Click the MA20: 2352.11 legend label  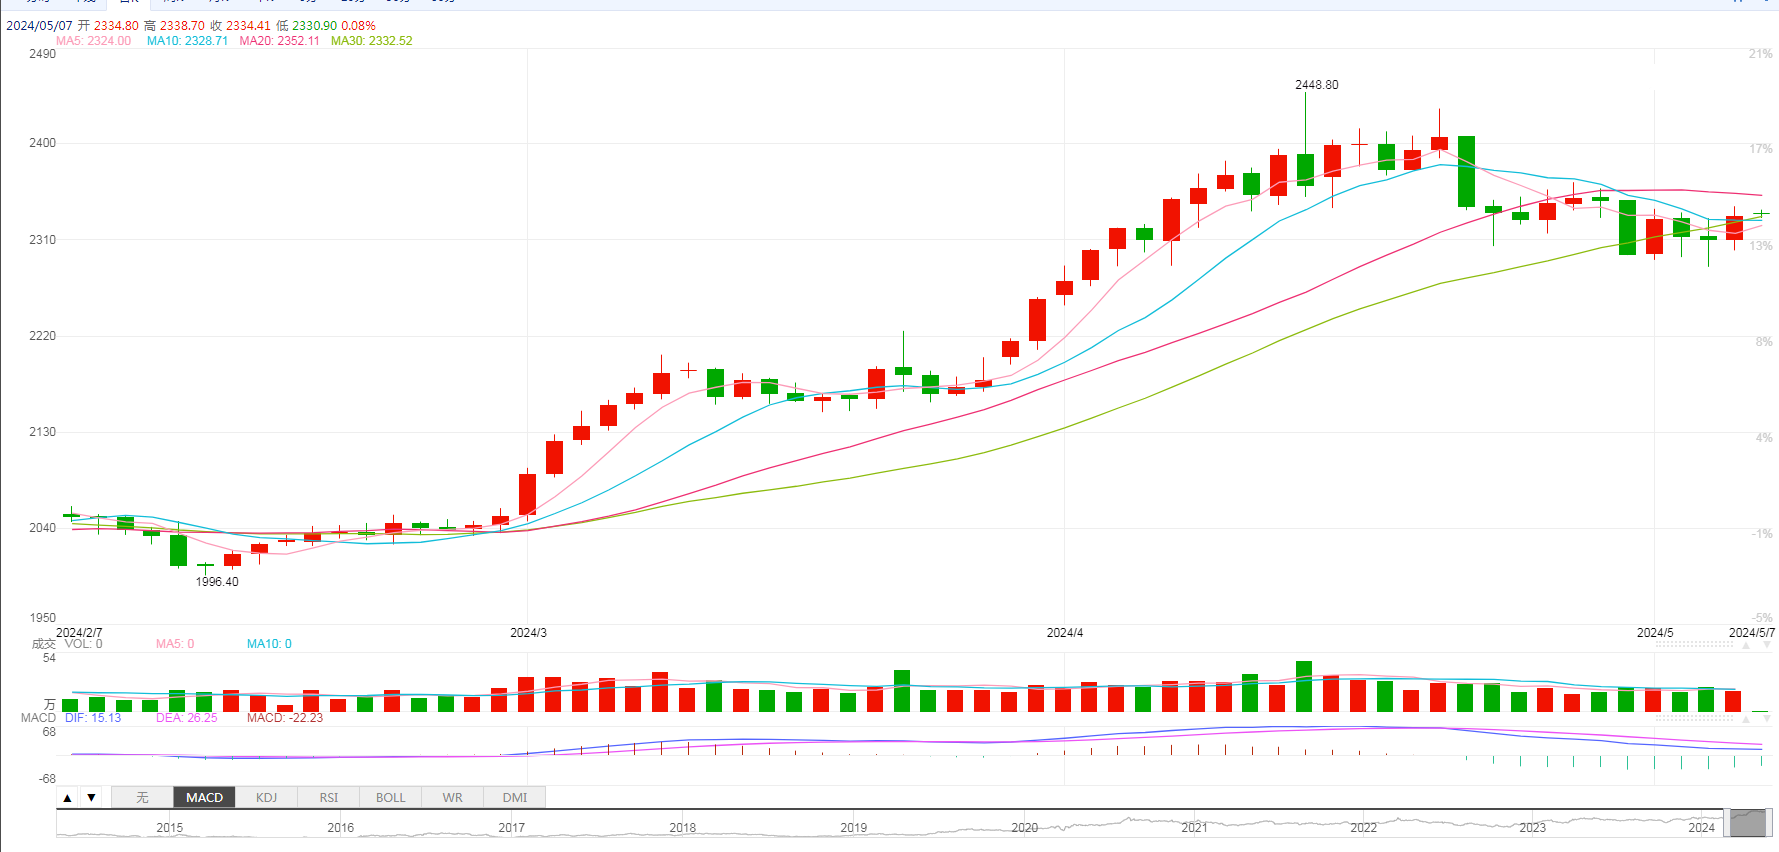point(279,41)
